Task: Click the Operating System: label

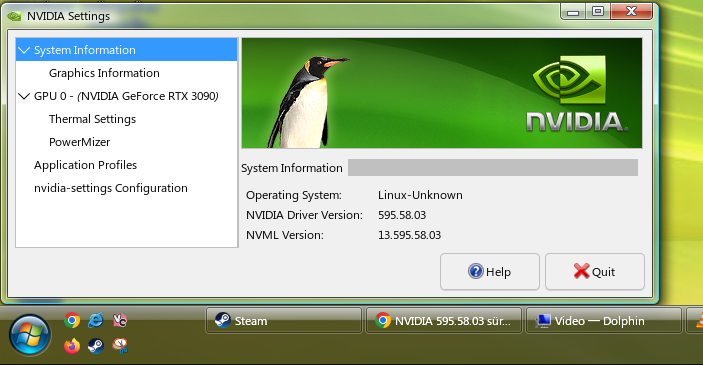Action: (294, 195)
